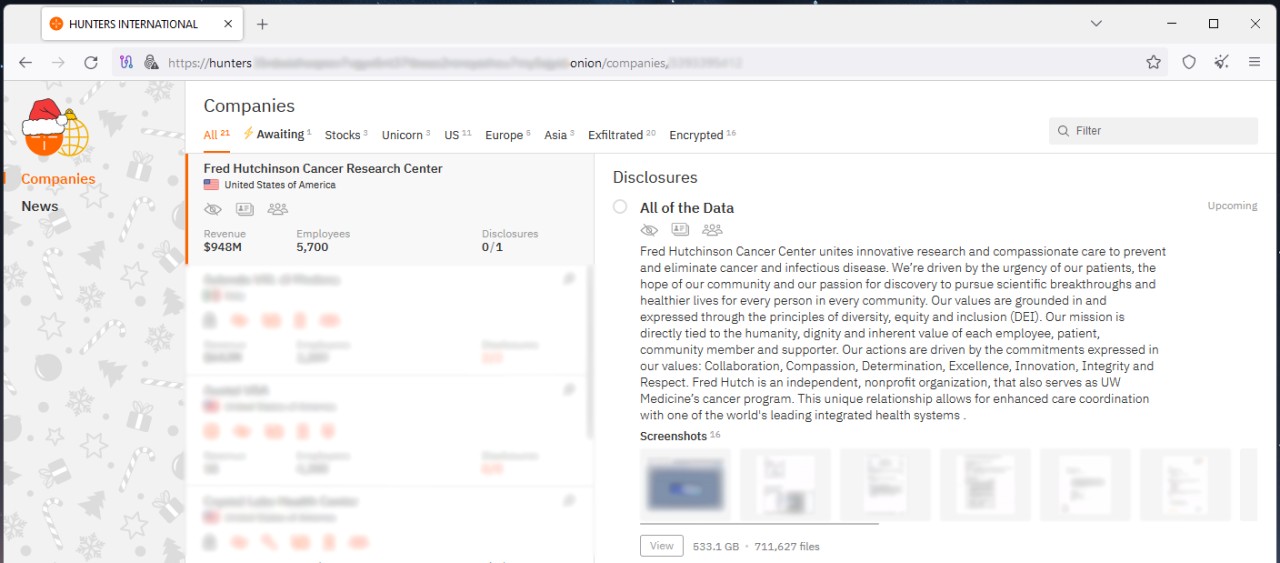Open the browser hamburger application menu
Screen dimensions: 1280x563
(x=1254, y=62)
